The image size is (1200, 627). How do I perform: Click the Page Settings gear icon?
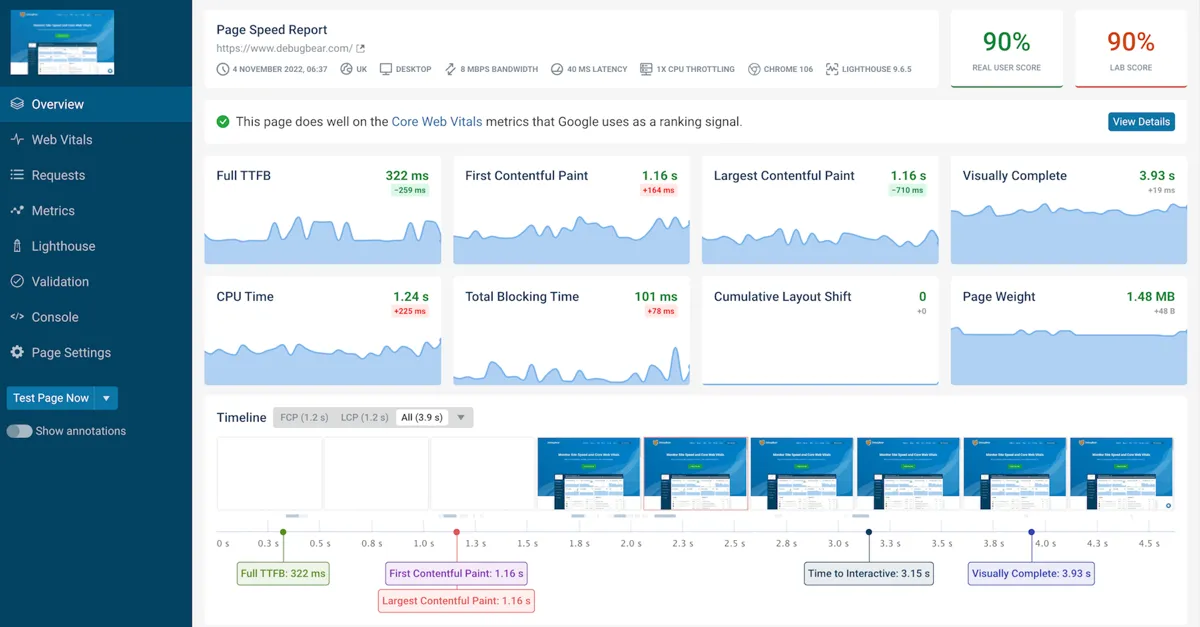click(x=17, y=353)
